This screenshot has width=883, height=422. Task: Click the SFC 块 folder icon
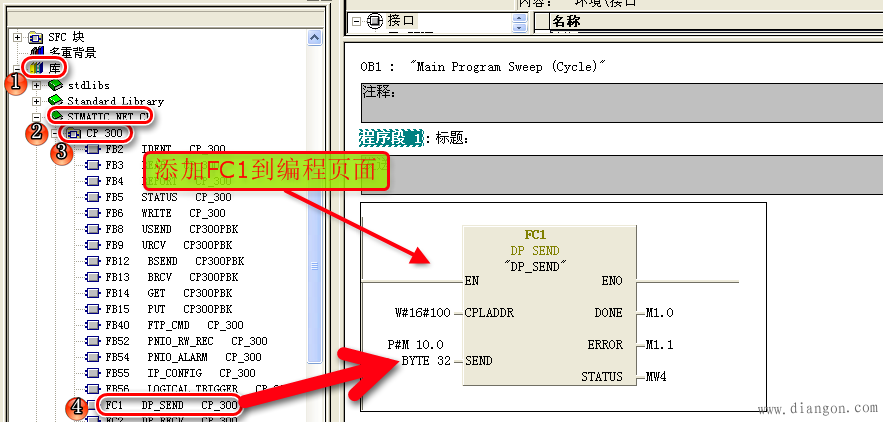tap(36, 36)
